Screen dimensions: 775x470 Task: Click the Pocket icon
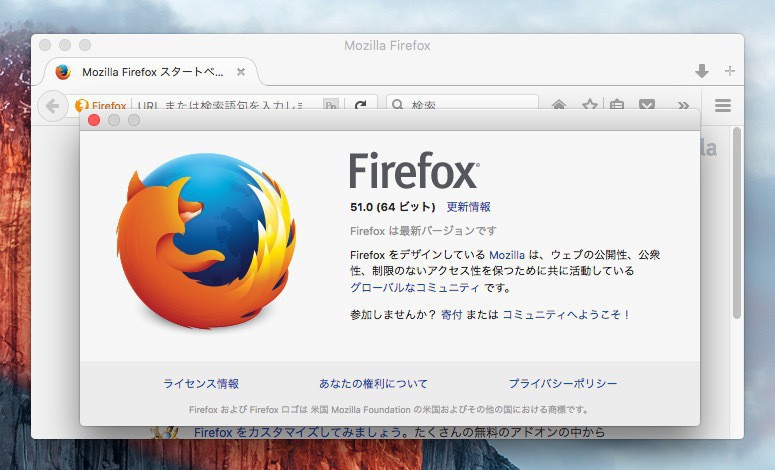[646, 104]
